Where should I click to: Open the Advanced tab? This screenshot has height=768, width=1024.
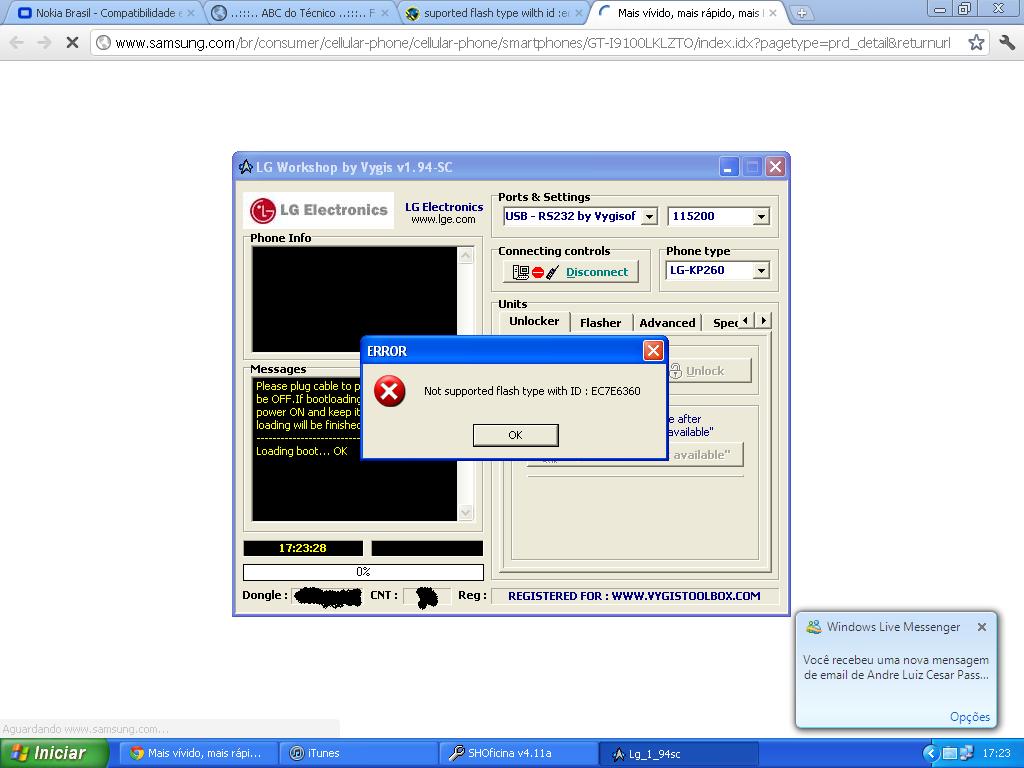[x=667, y=323]
